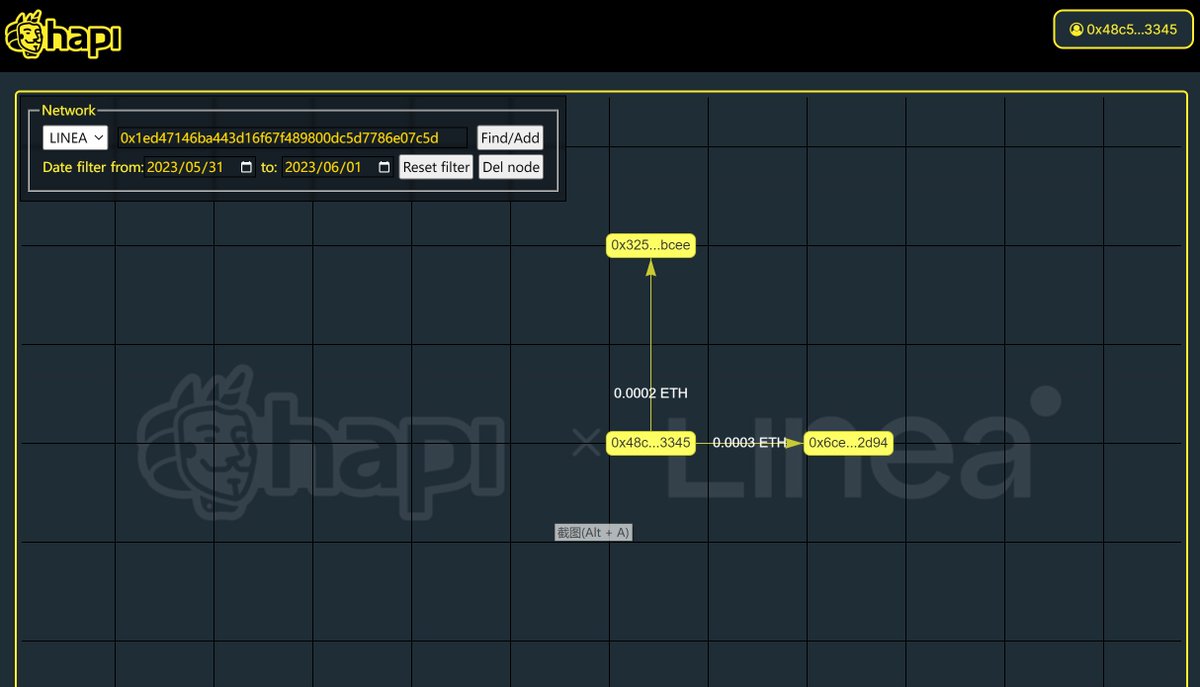Select the 0x325...bcee node
The height and width of the screenshot is (687, 1200).
pos(651,245)
